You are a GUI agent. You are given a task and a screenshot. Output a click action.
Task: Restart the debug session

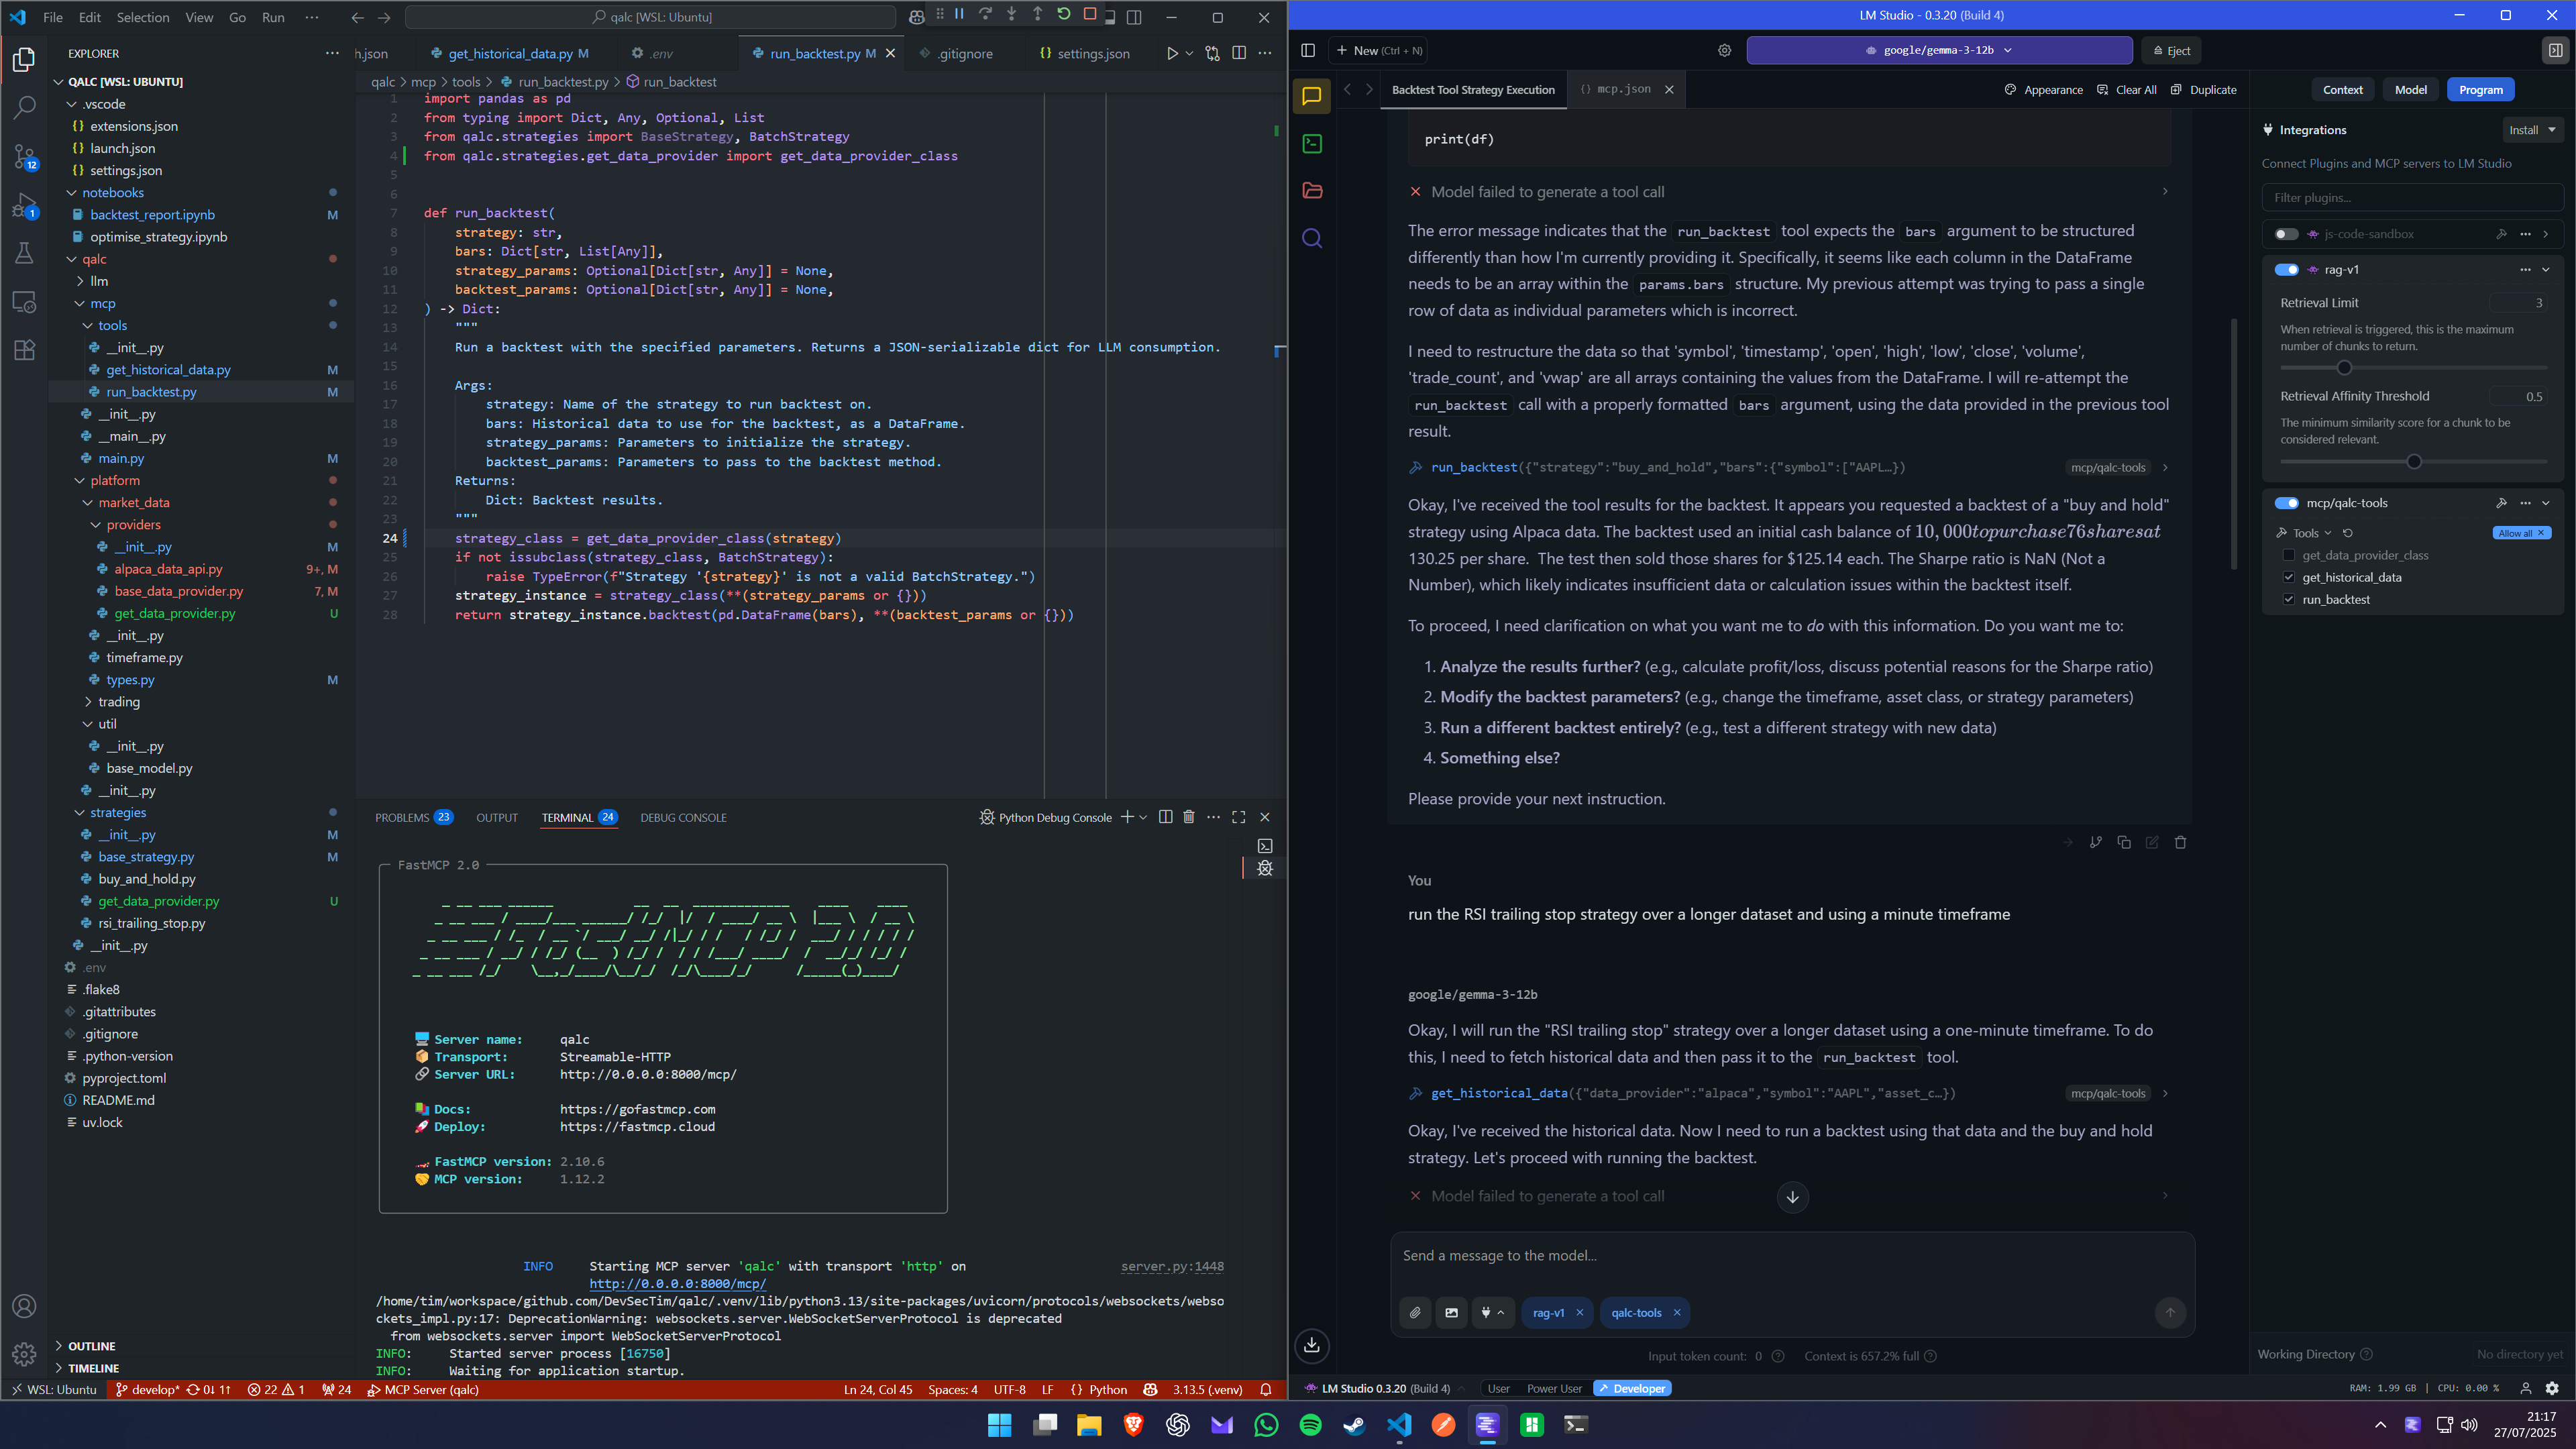coord(1064,14)
